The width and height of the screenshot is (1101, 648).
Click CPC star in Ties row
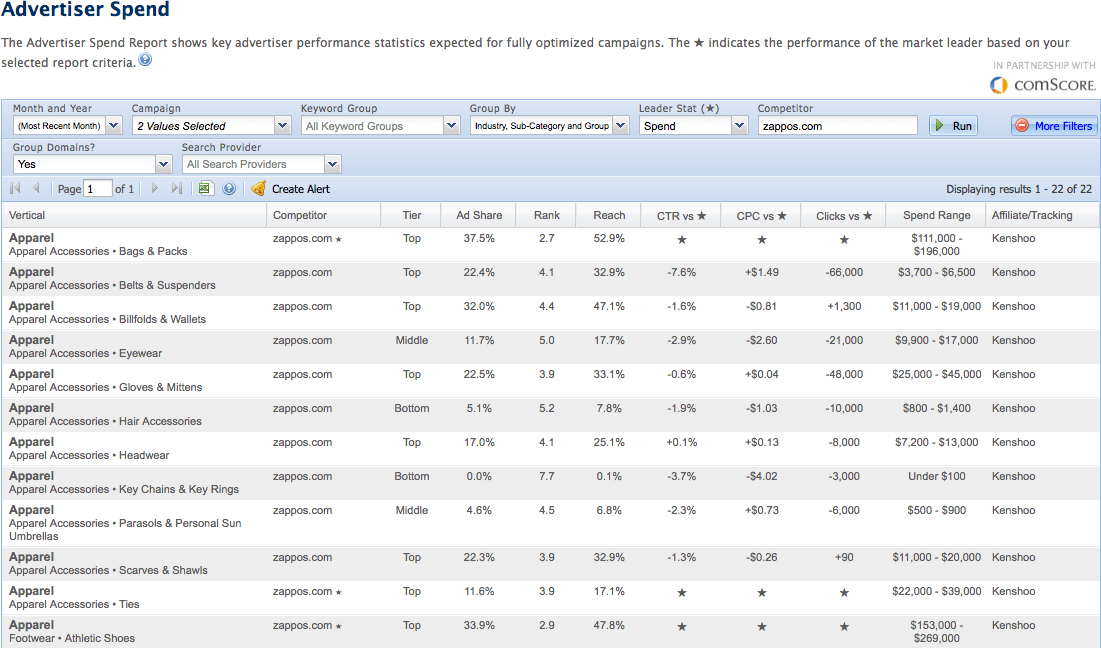[761, 593]
